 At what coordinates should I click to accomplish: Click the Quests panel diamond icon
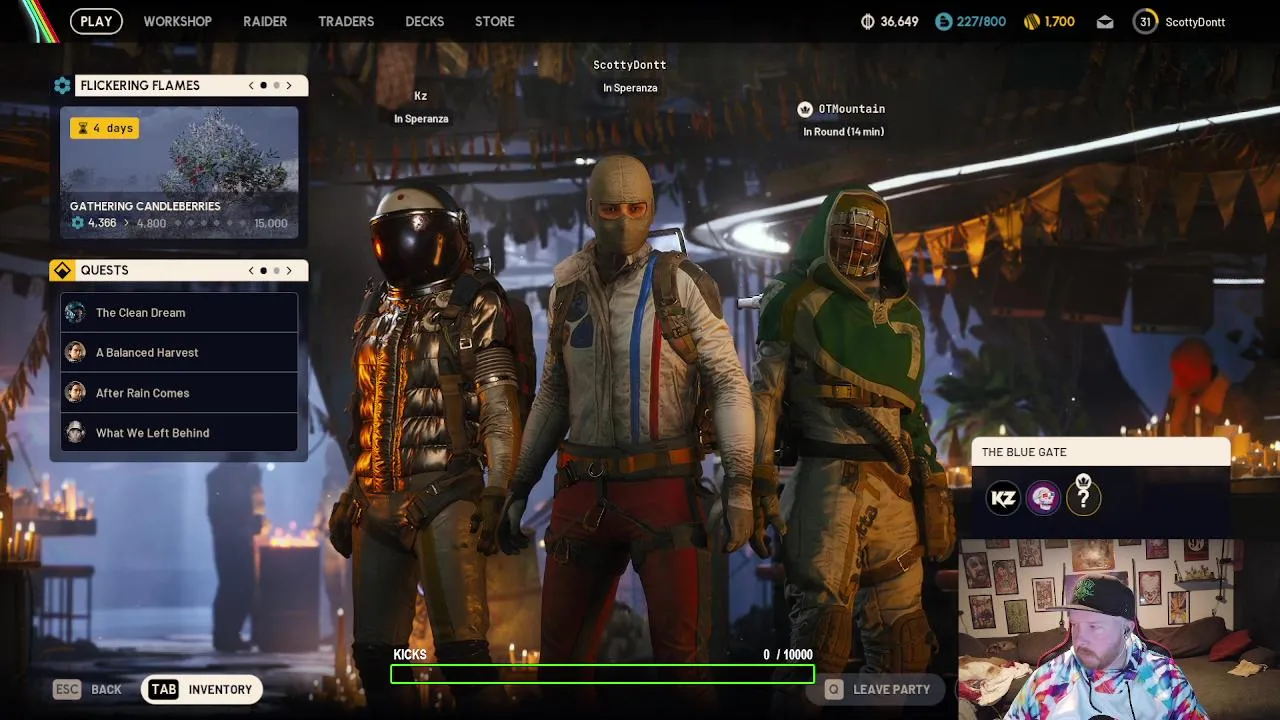[x=62, y=270]
